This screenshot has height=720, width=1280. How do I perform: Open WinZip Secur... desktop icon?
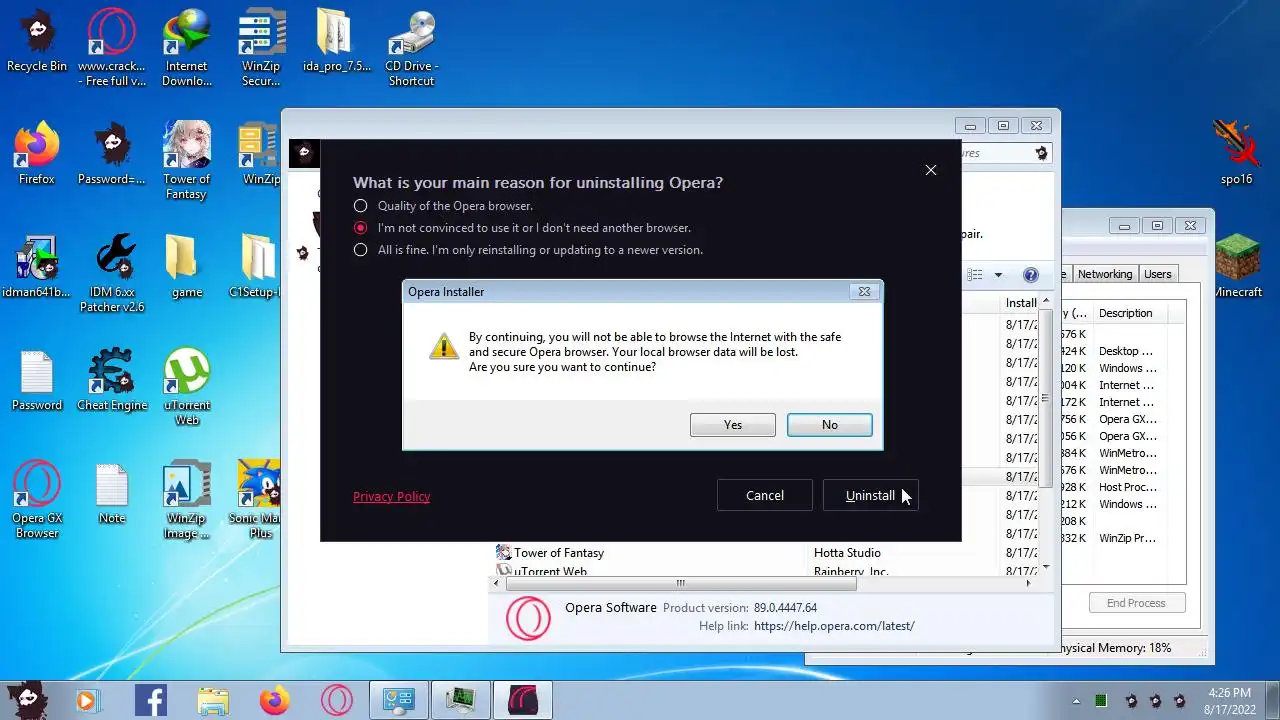261,48
